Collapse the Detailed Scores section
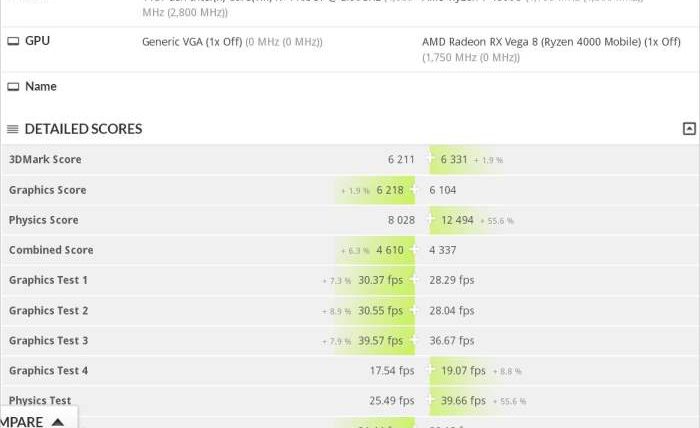 689,129
